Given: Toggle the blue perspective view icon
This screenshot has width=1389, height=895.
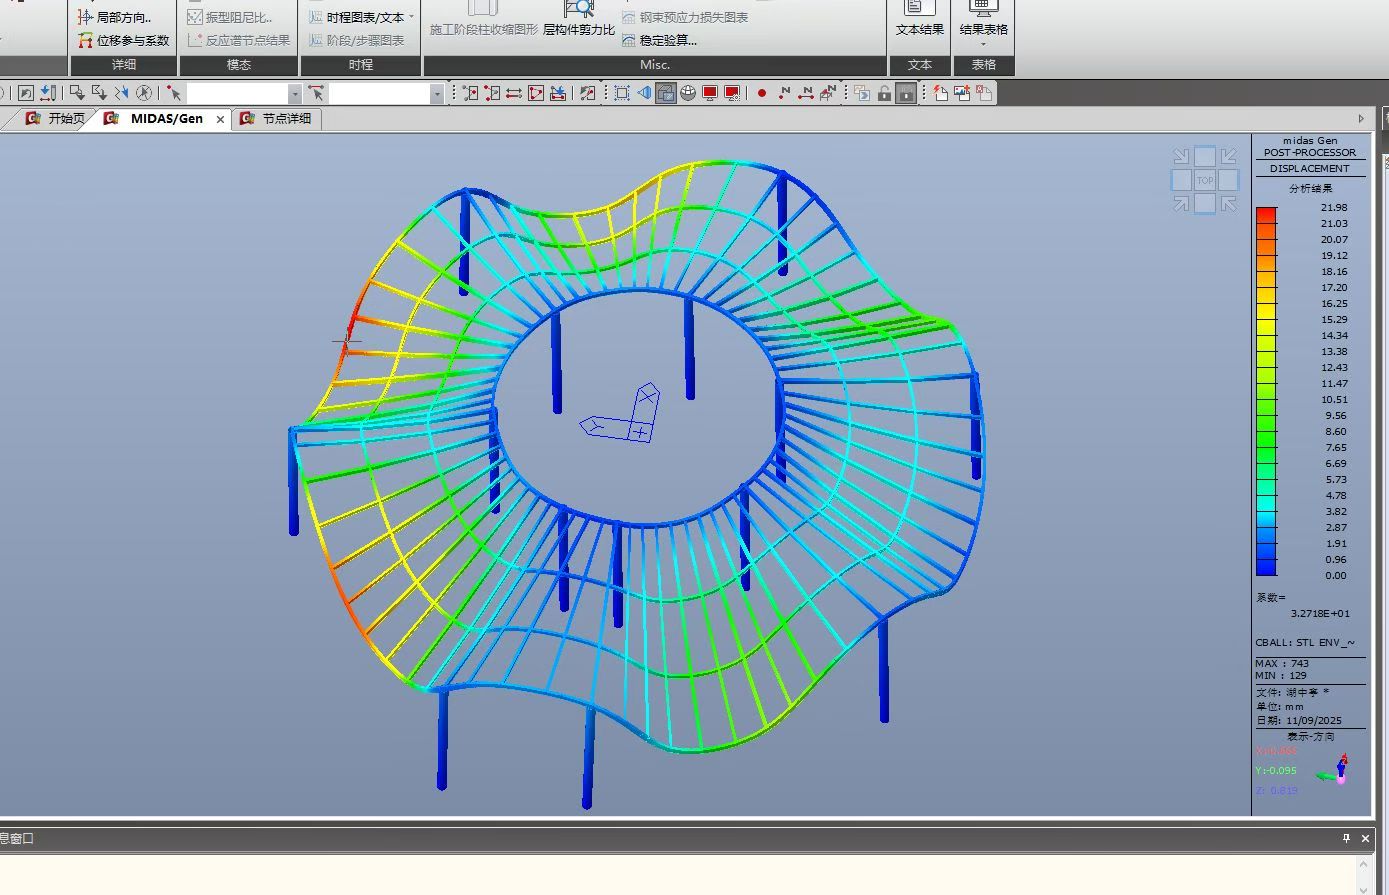Looking at the screenshot, I should (644, 93).
